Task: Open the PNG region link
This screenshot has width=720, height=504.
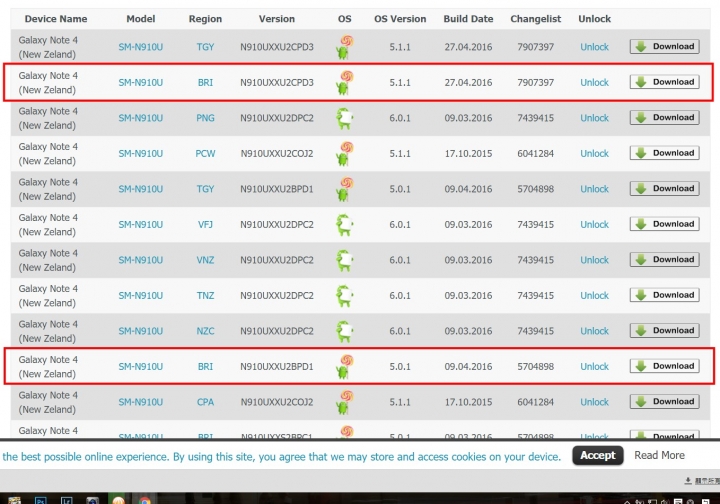Action: click(205, 118)
